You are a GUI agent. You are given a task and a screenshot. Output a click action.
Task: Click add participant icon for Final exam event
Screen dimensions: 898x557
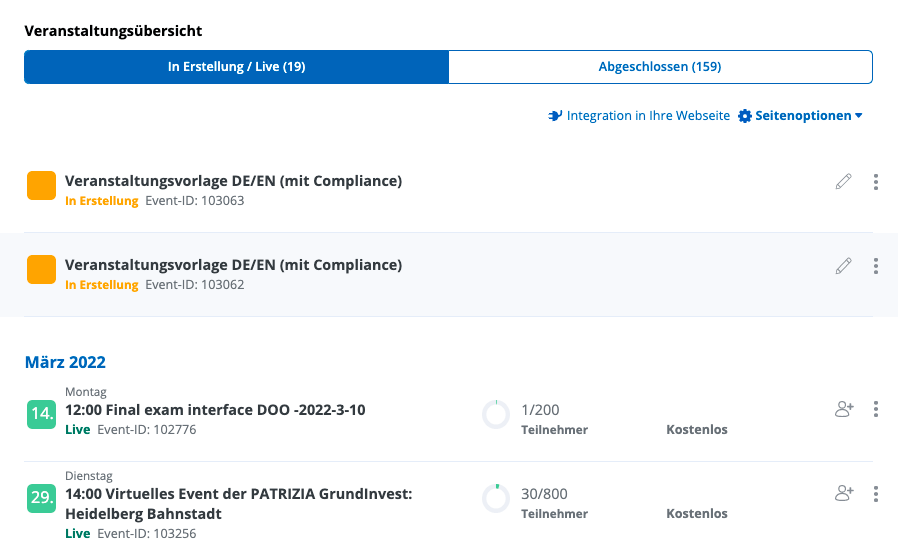[x=844, y=409]
